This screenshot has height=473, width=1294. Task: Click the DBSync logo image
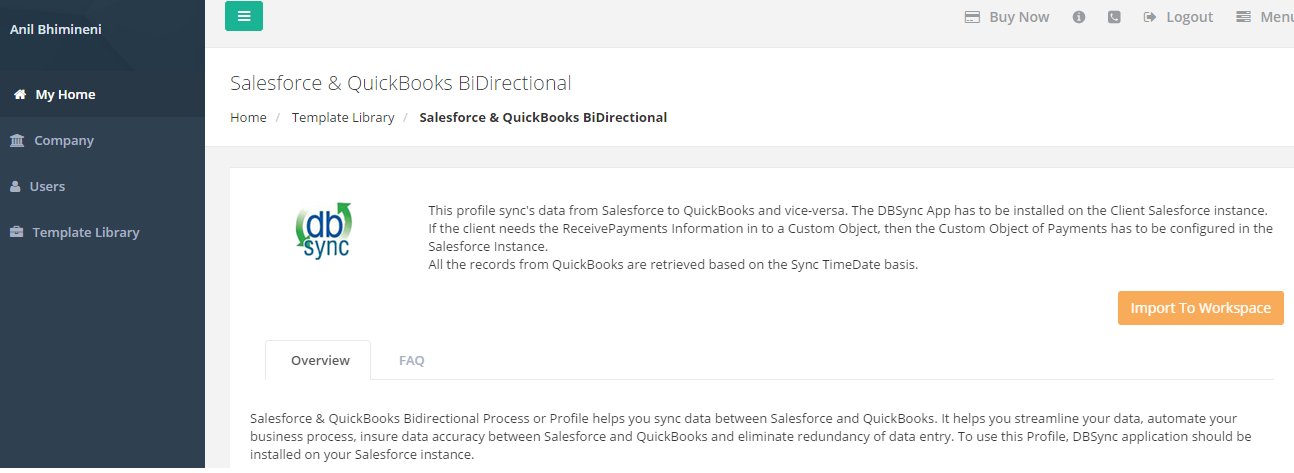tap(325, 231)
